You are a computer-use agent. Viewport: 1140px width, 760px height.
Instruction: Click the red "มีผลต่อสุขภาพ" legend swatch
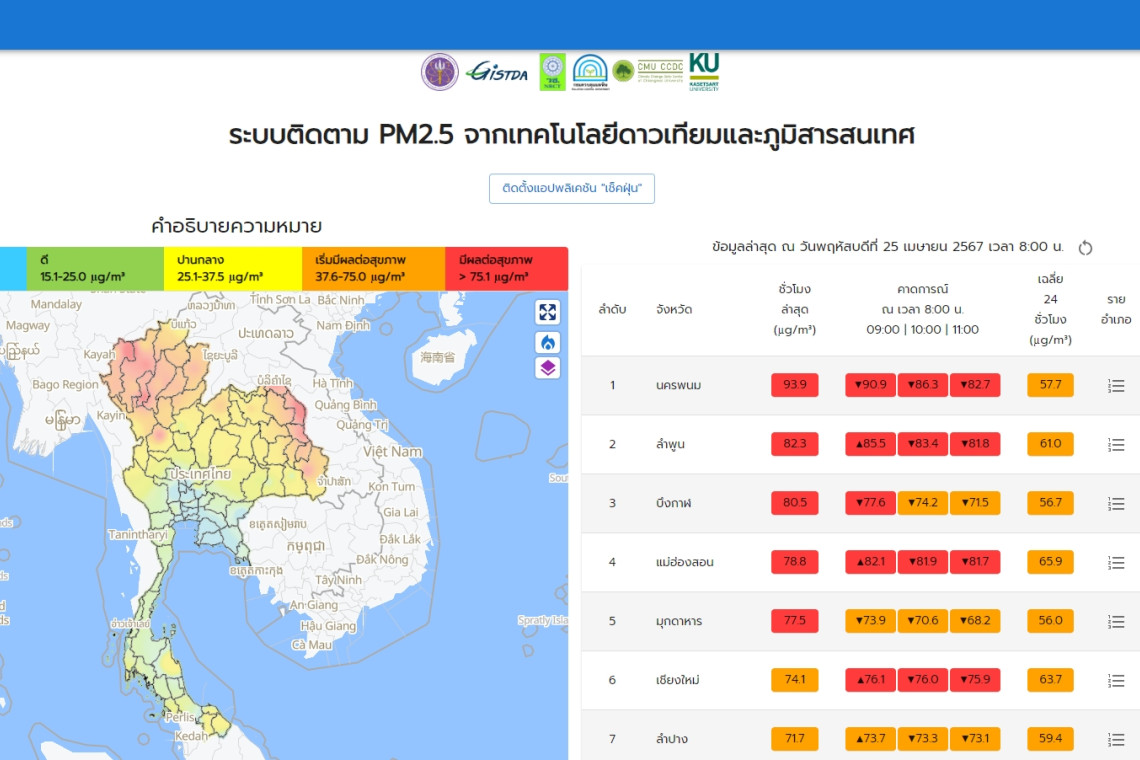click(x=506, y=269)
